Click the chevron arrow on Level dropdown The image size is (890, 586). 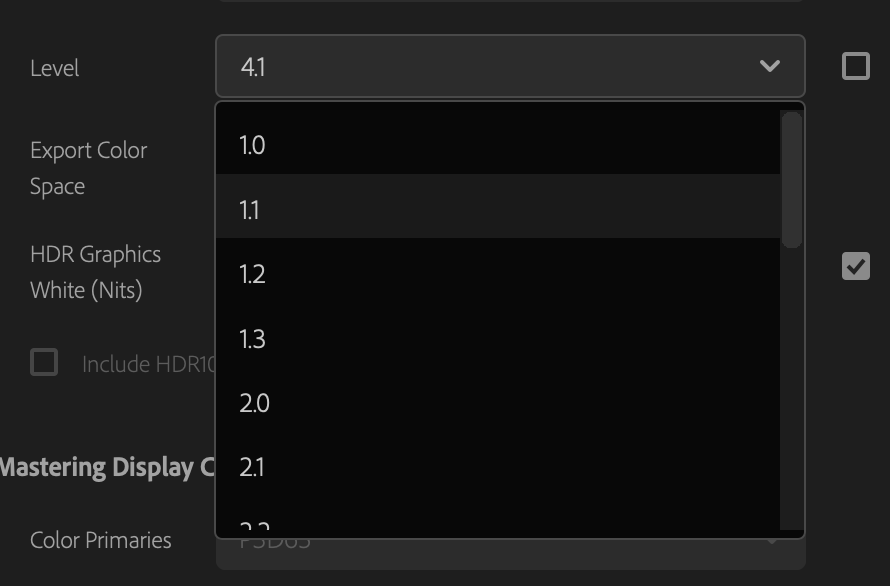tap(769, 66)
